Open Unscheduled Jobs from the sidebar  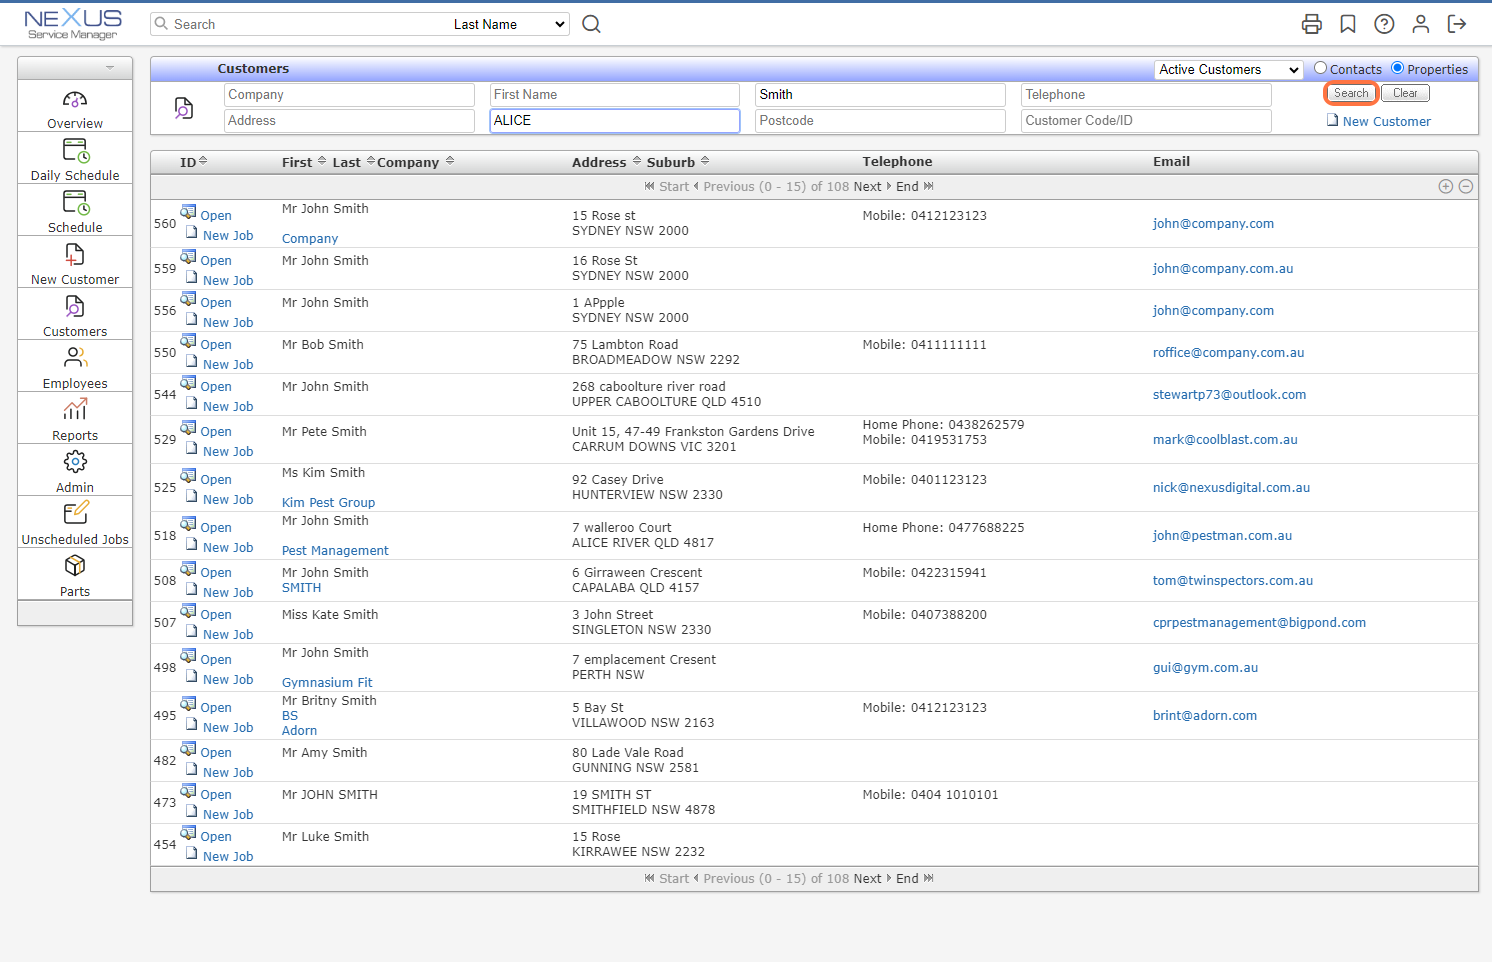74,521
